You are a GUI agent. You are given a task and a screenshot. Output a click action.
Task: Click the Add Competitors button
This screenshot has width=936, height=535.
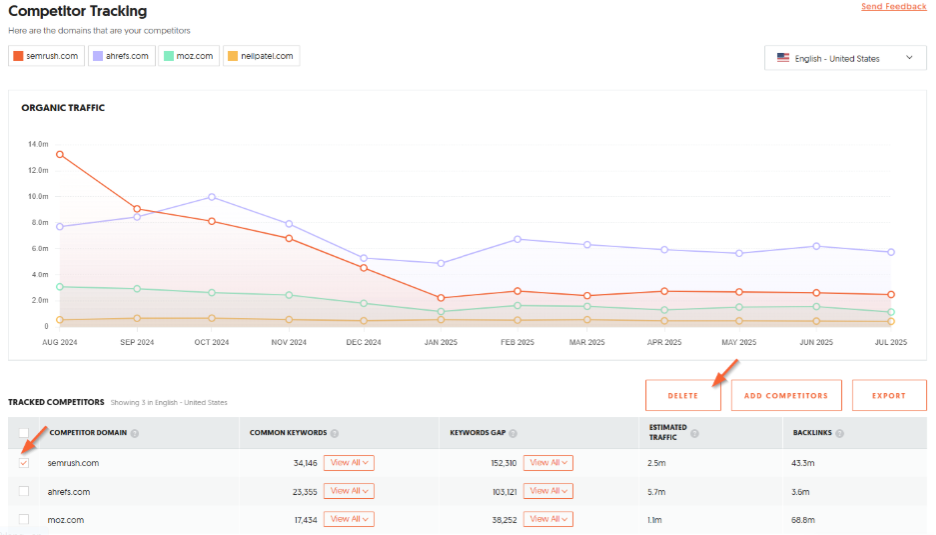(x=786, y=395)
